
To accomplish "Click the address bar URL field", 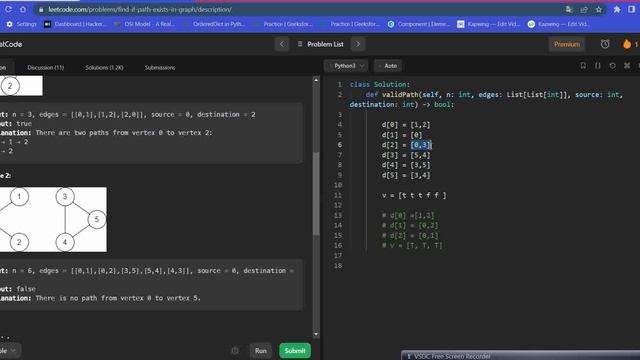I will pos(302,9).
